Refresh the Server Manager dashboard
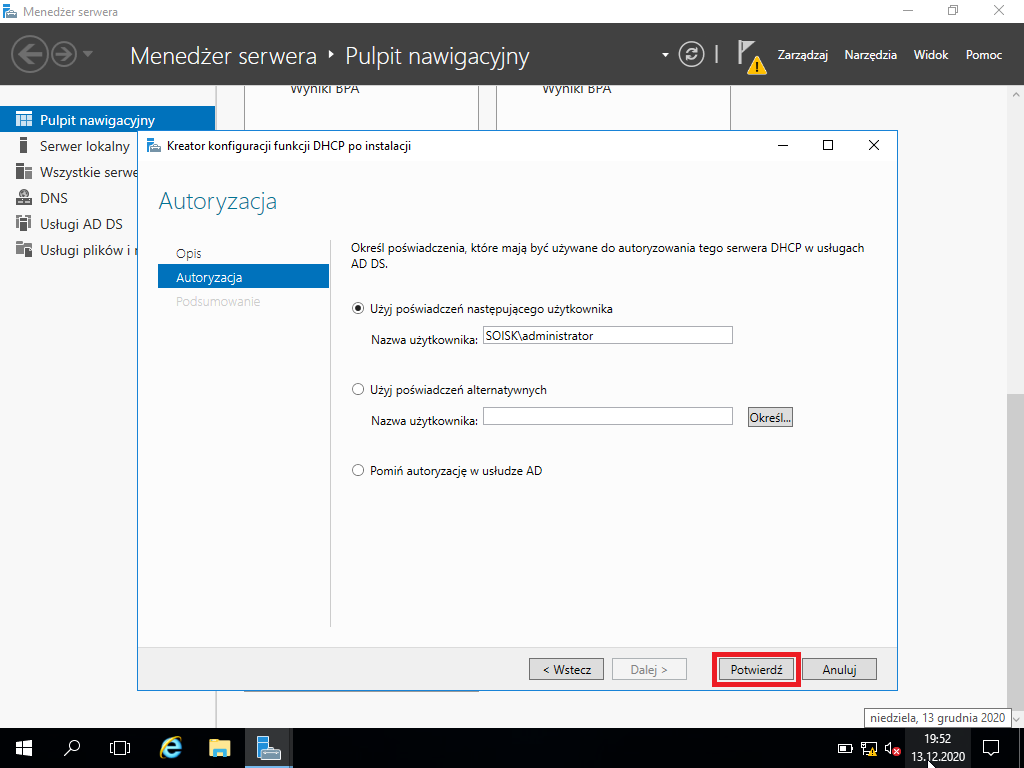1024x768 pixels. (x=691, y=54)
